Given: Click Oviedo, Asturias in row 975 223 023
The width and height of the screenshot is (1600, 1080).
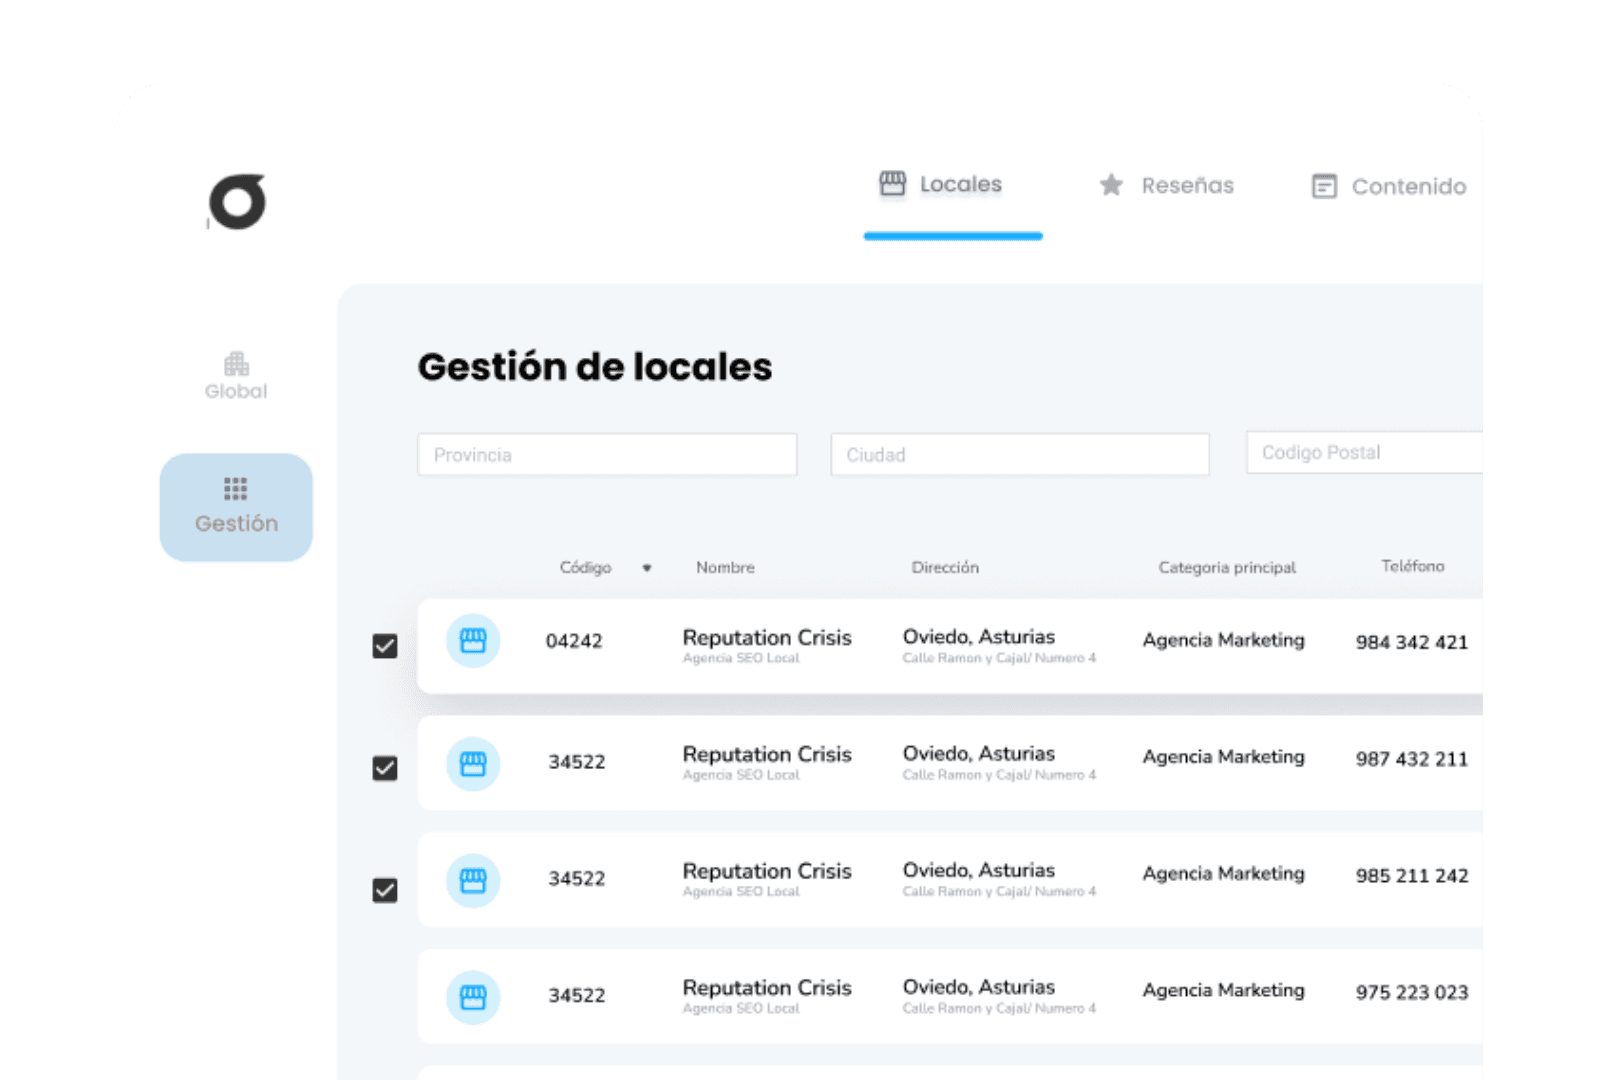Looking at the screenshot, I should click(x=979, y=987).
